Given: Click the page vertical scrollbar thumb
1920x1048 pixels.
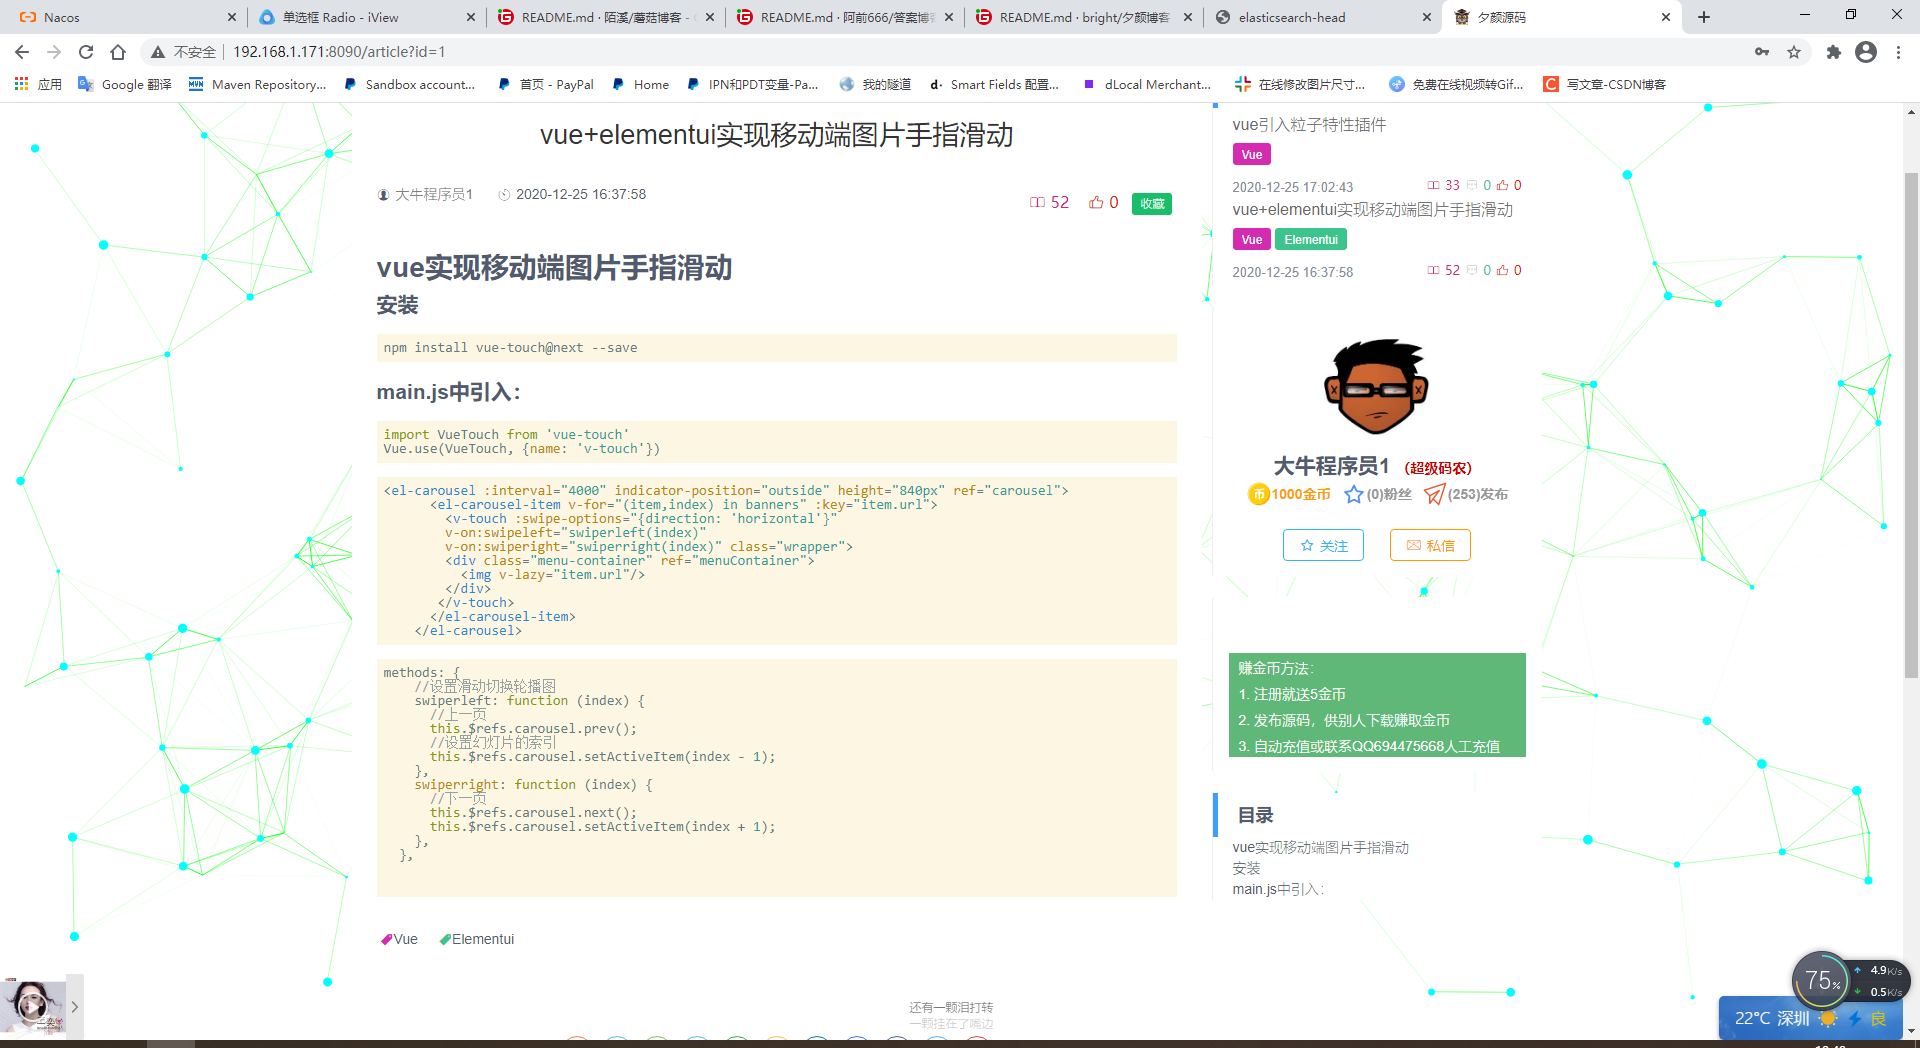Looking at the screenshot, I should coord(1911,425).
